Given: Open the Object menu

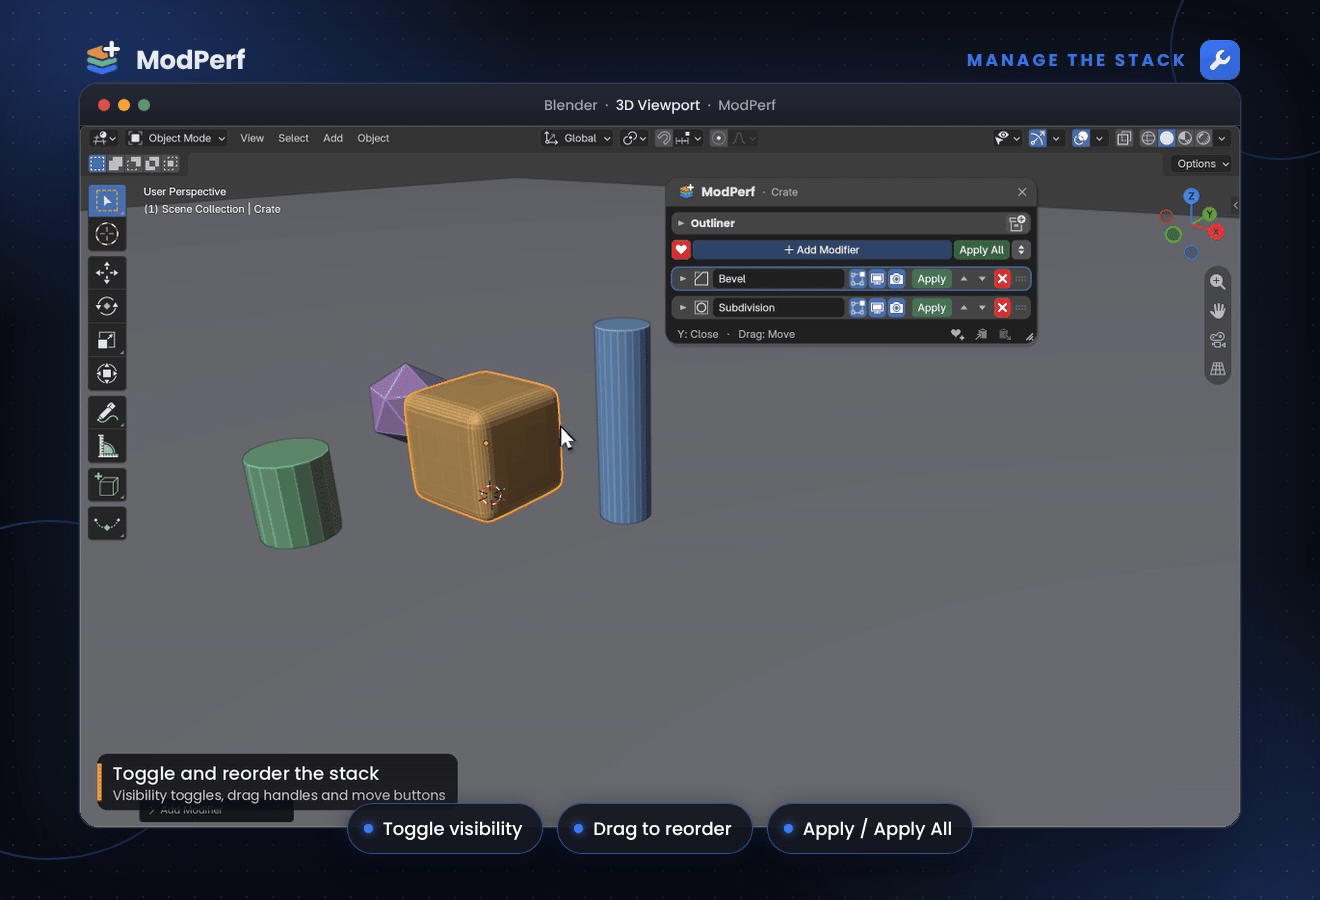Looking at the screenshot, I should tap(373, 138).
